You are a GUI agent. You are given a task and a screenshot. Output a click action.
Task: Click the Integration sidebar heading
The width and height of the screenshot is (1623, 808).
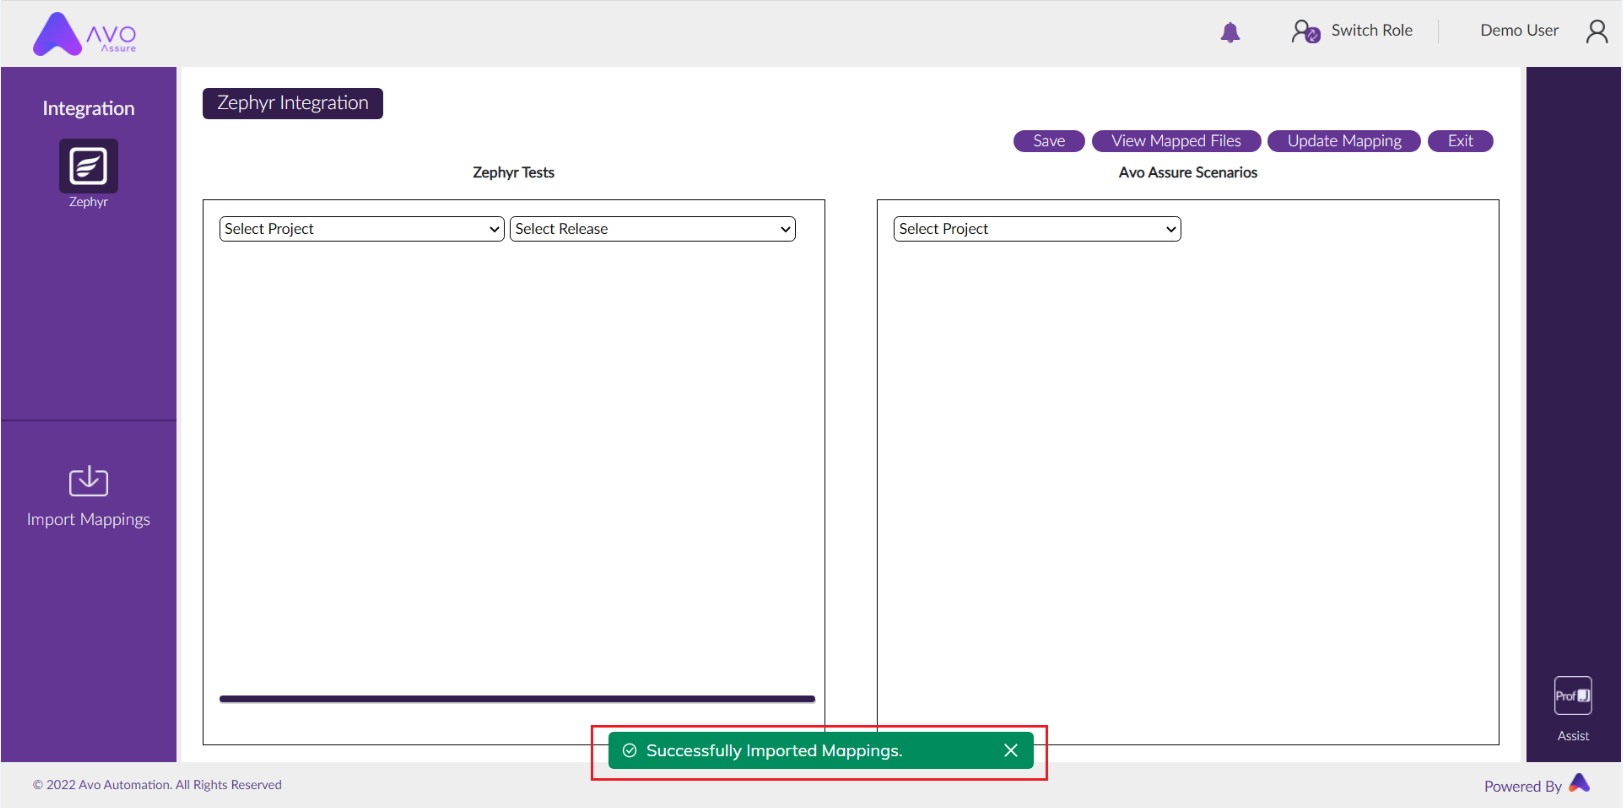pyautogui.click(x=88, y=108)
